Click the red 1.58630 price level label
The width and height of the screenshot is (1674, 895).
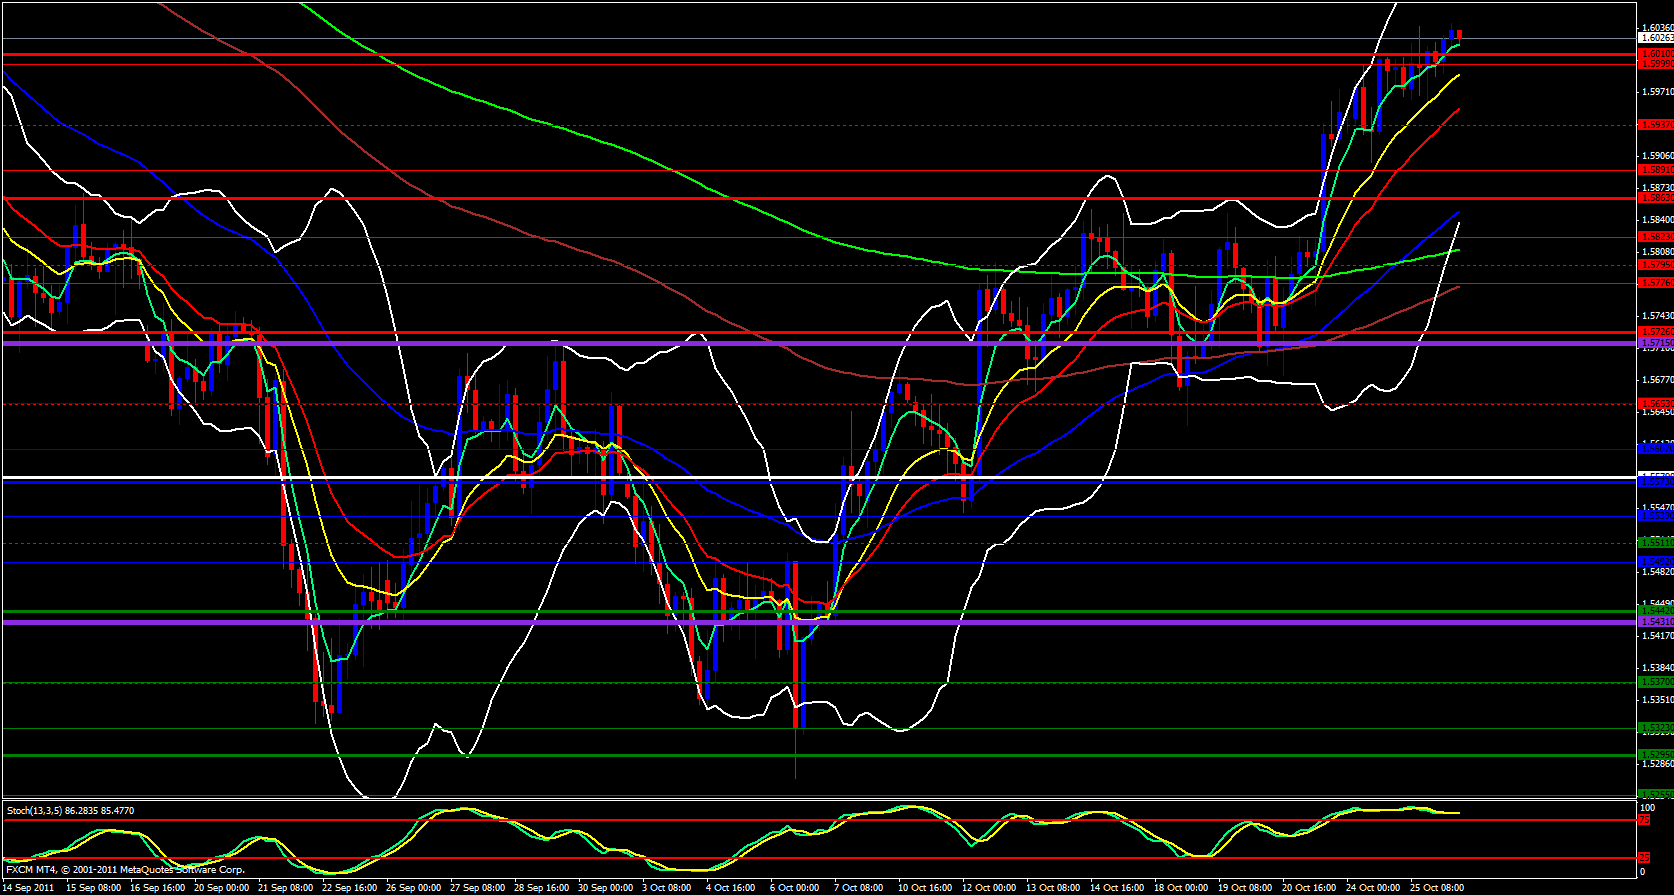(1655, 198)
